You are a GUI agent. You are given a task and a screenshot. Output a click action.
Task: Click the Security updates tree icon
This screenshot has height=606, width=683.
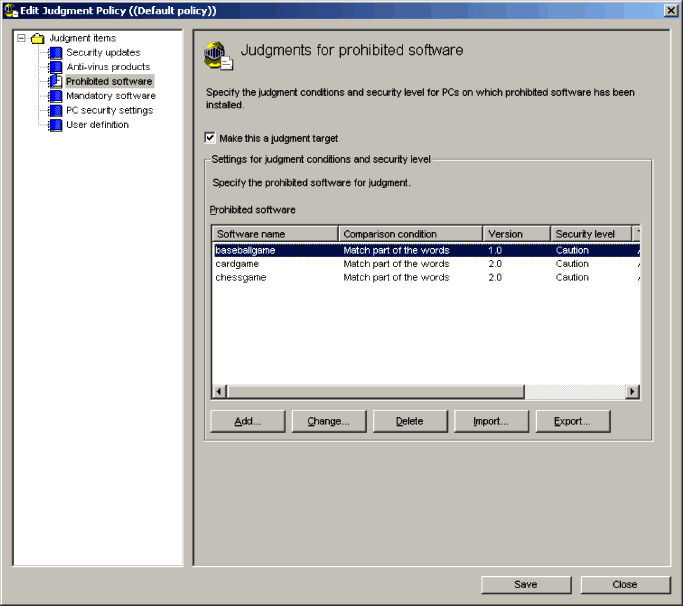tap(56, 53)
